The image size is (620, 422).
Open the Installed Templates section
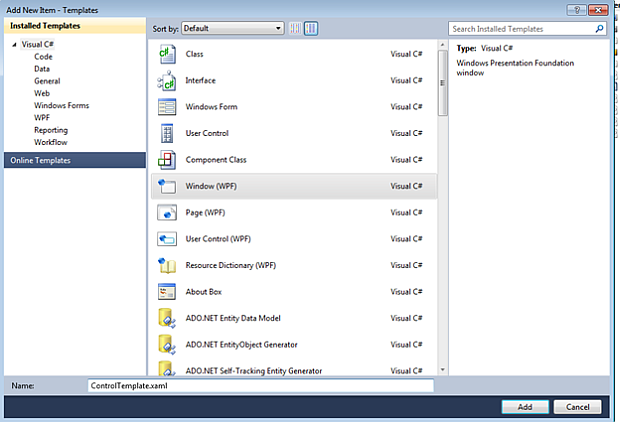click(x=75, y=26)
